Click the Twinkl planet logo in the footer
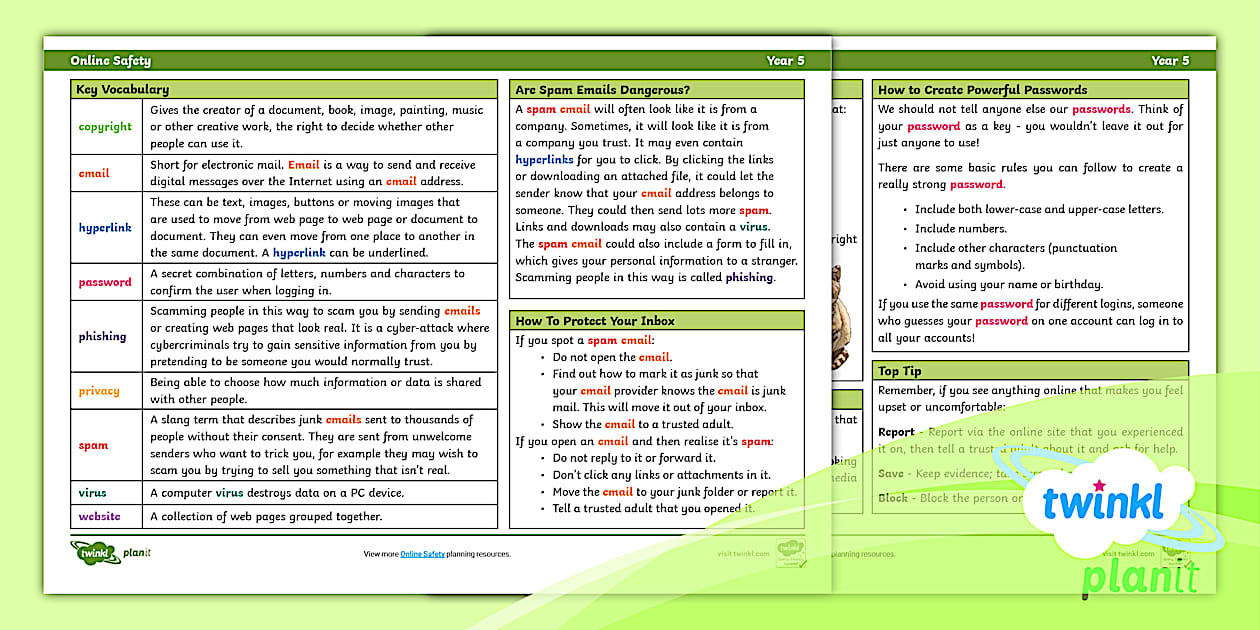 point(93,553)
